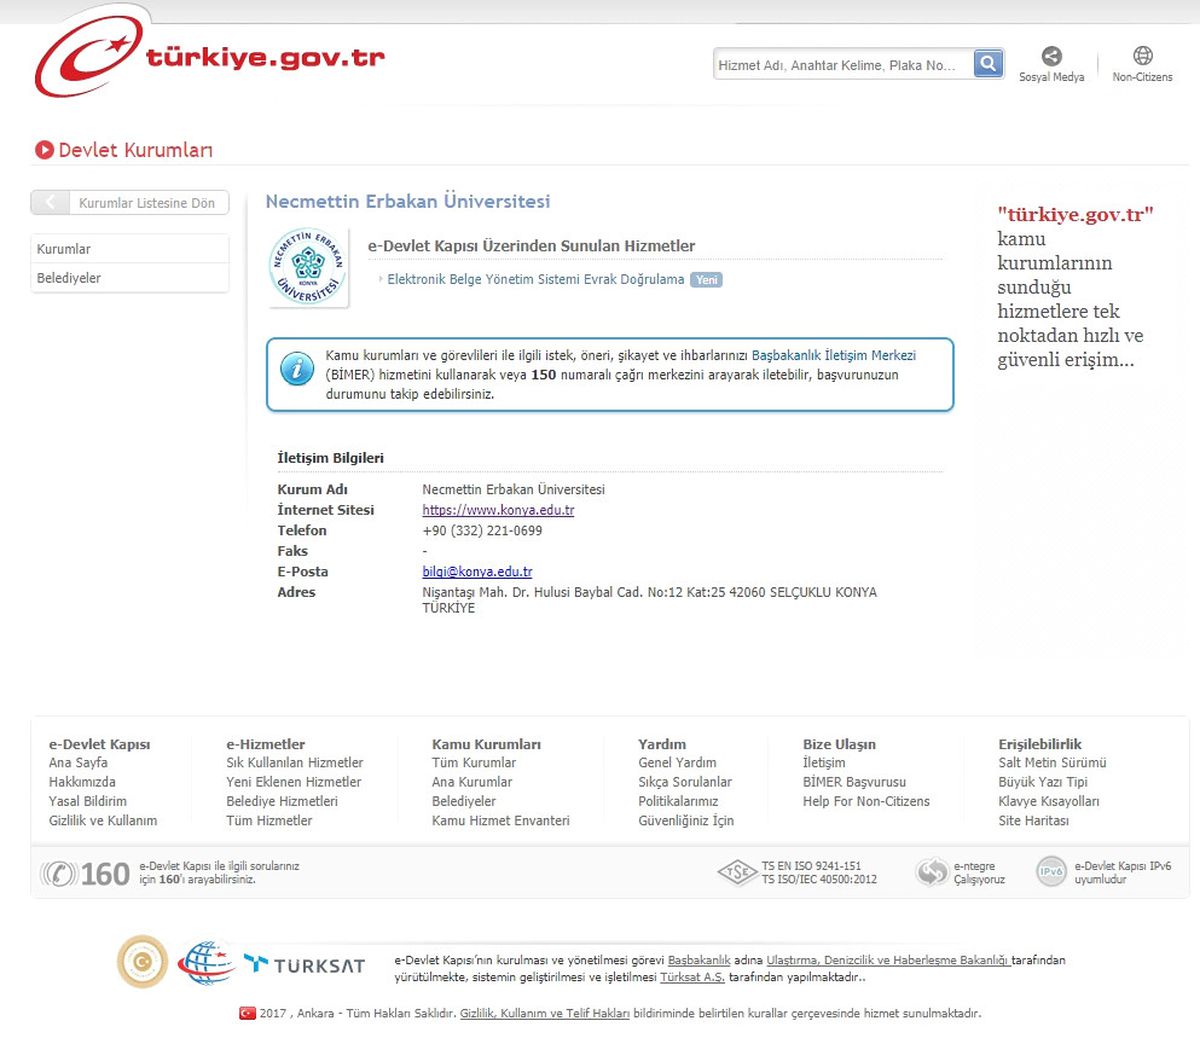1200x1044 pixels.
Task: Click the red Devlet Kurumları play icon
Action: [x=44, y=150]
